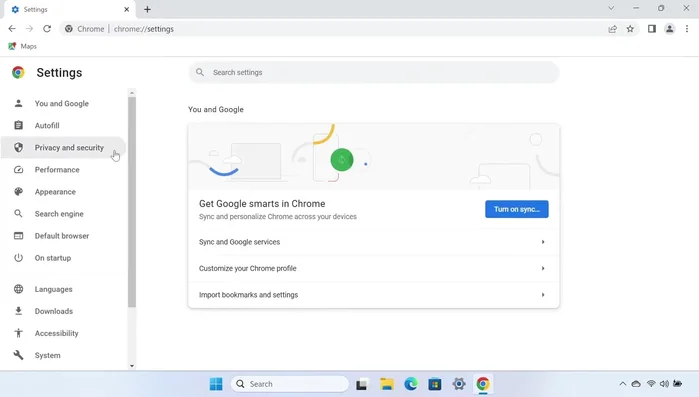Go back with the browser back arrow
This screenshot has height=397, width=699.
tap(12, 29)
